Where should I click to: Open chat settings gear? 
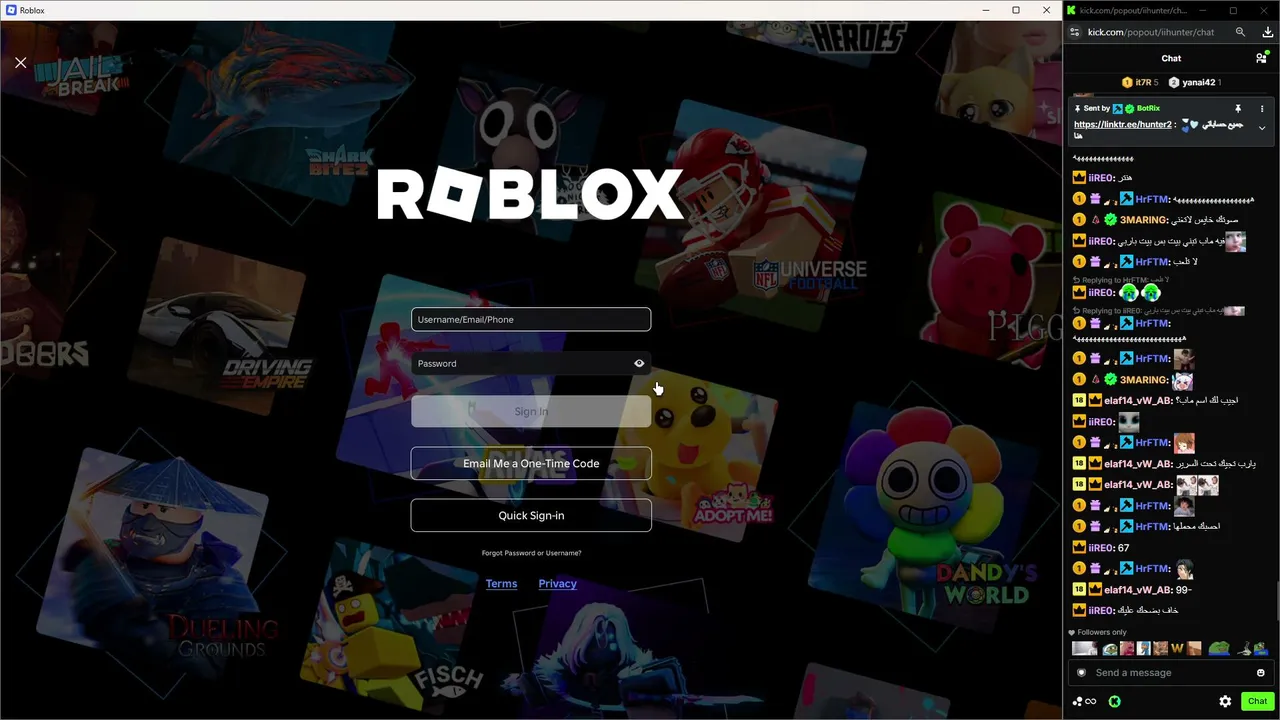(1225, 702)
